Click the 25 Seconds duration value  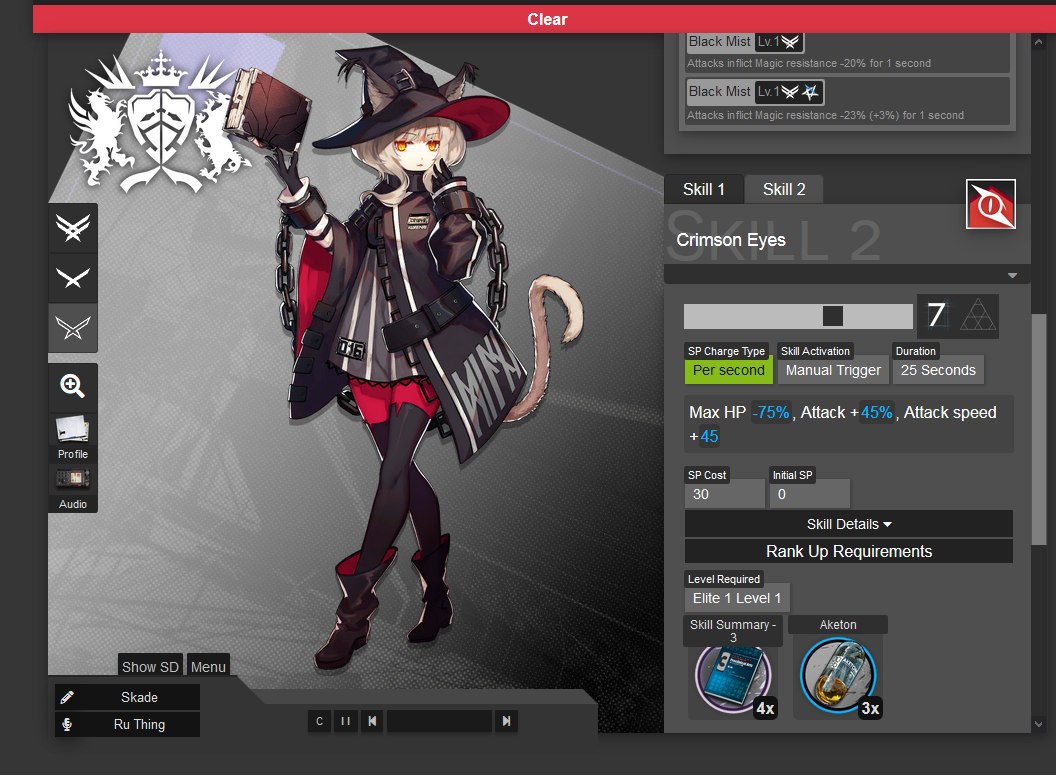coord(938,370)
